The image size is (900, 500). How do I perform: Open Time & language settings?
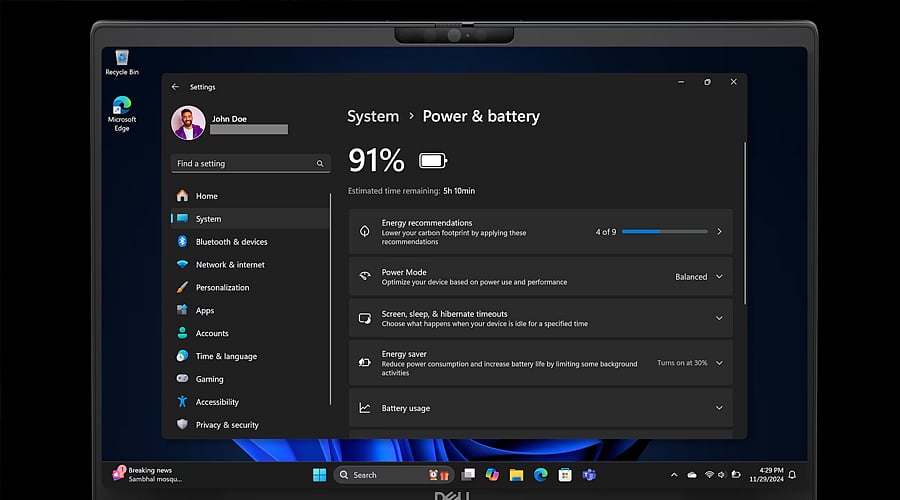(226, 356)
